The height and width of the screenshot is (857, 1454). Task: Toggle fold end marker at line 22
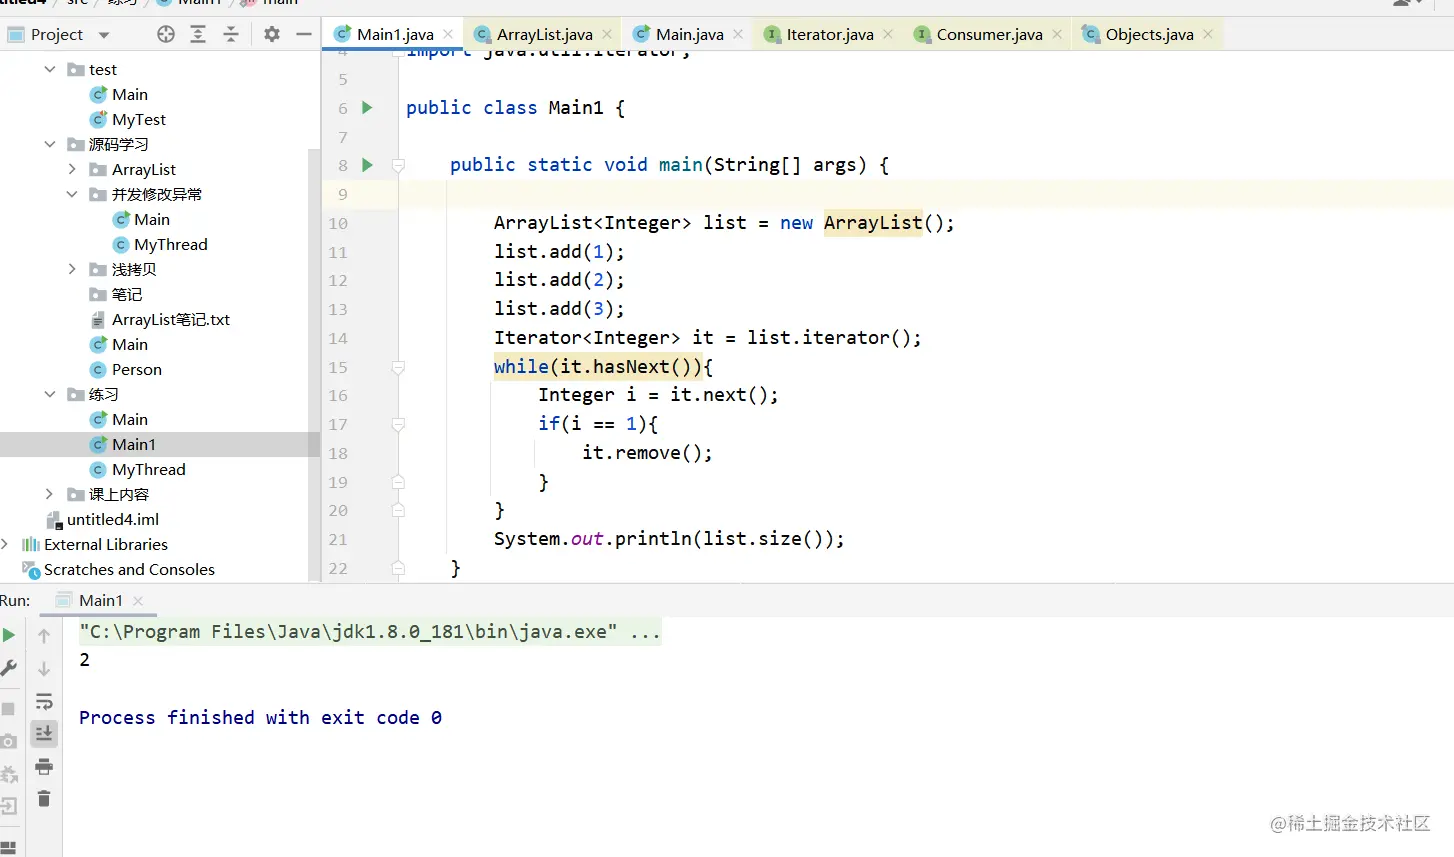(398, 568)
